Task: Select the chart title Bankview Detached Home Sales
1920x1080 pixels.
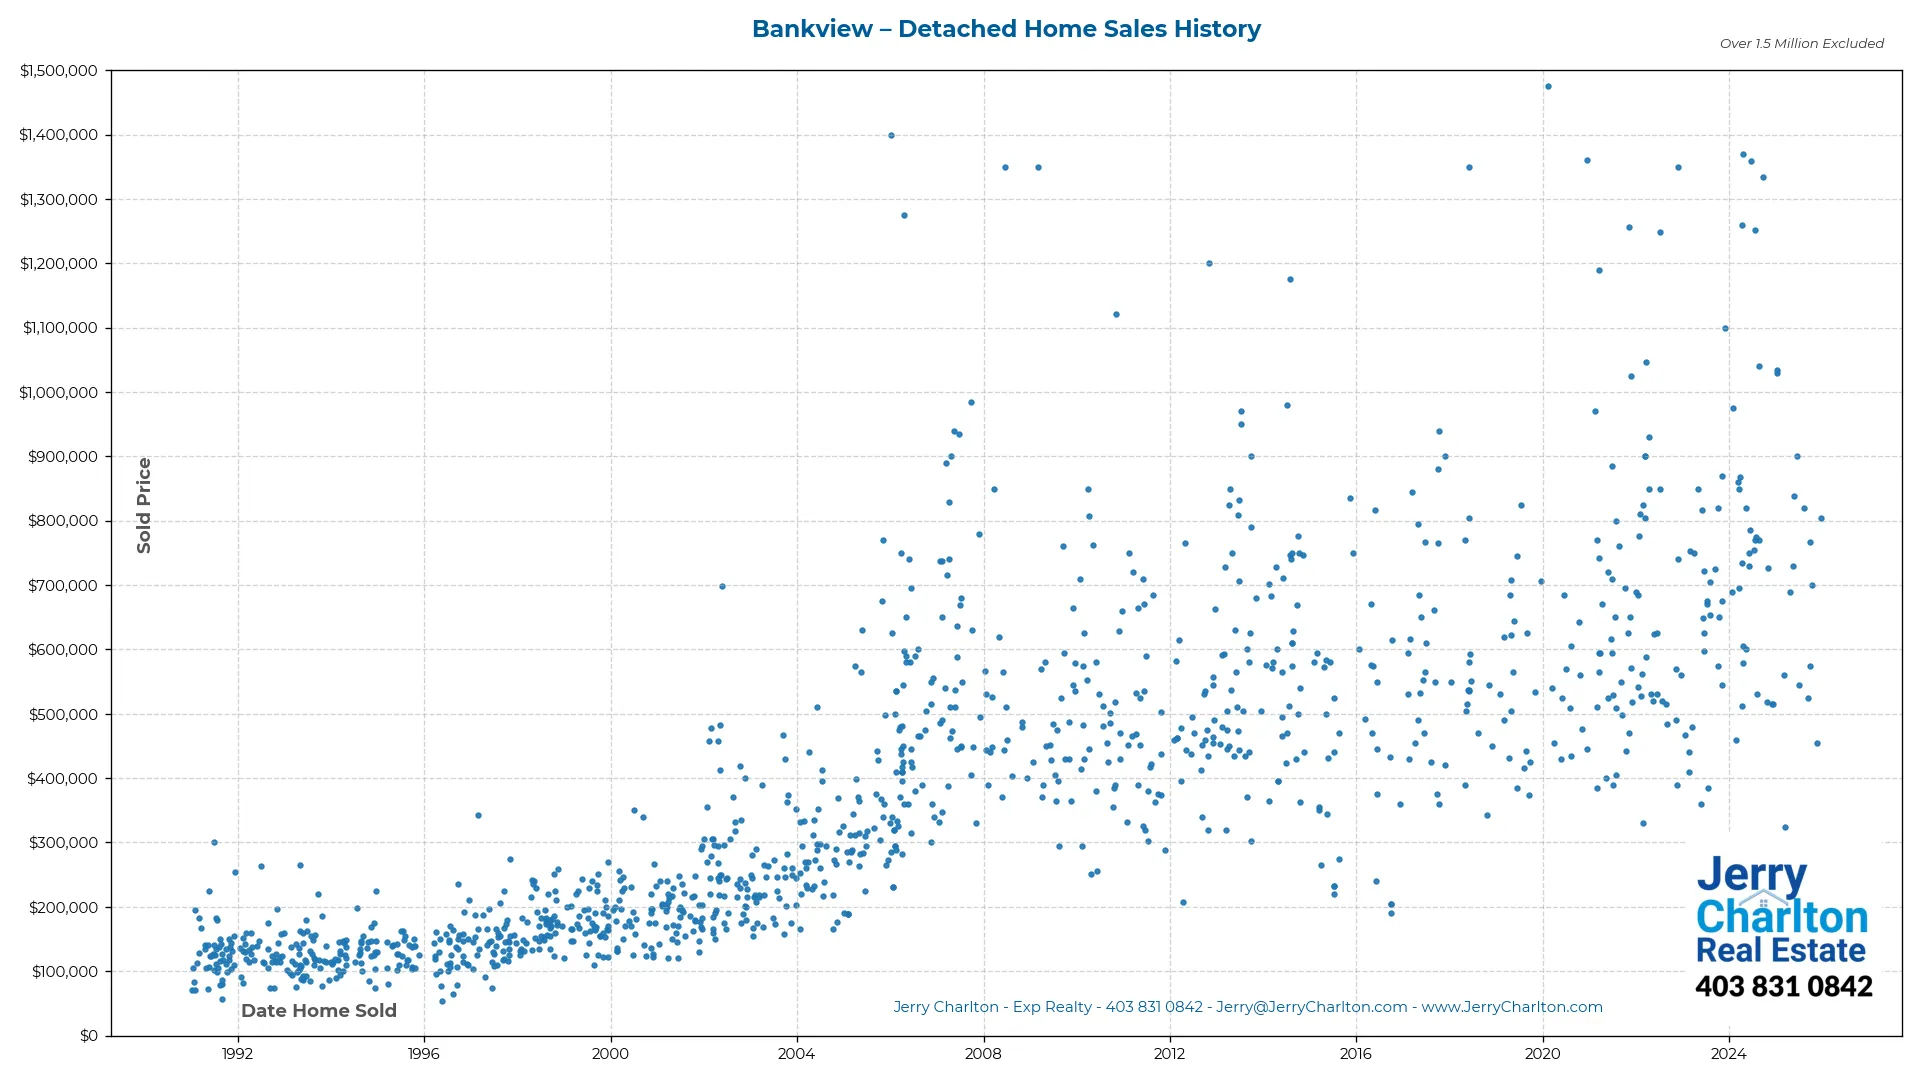Action: point(1006,29)
